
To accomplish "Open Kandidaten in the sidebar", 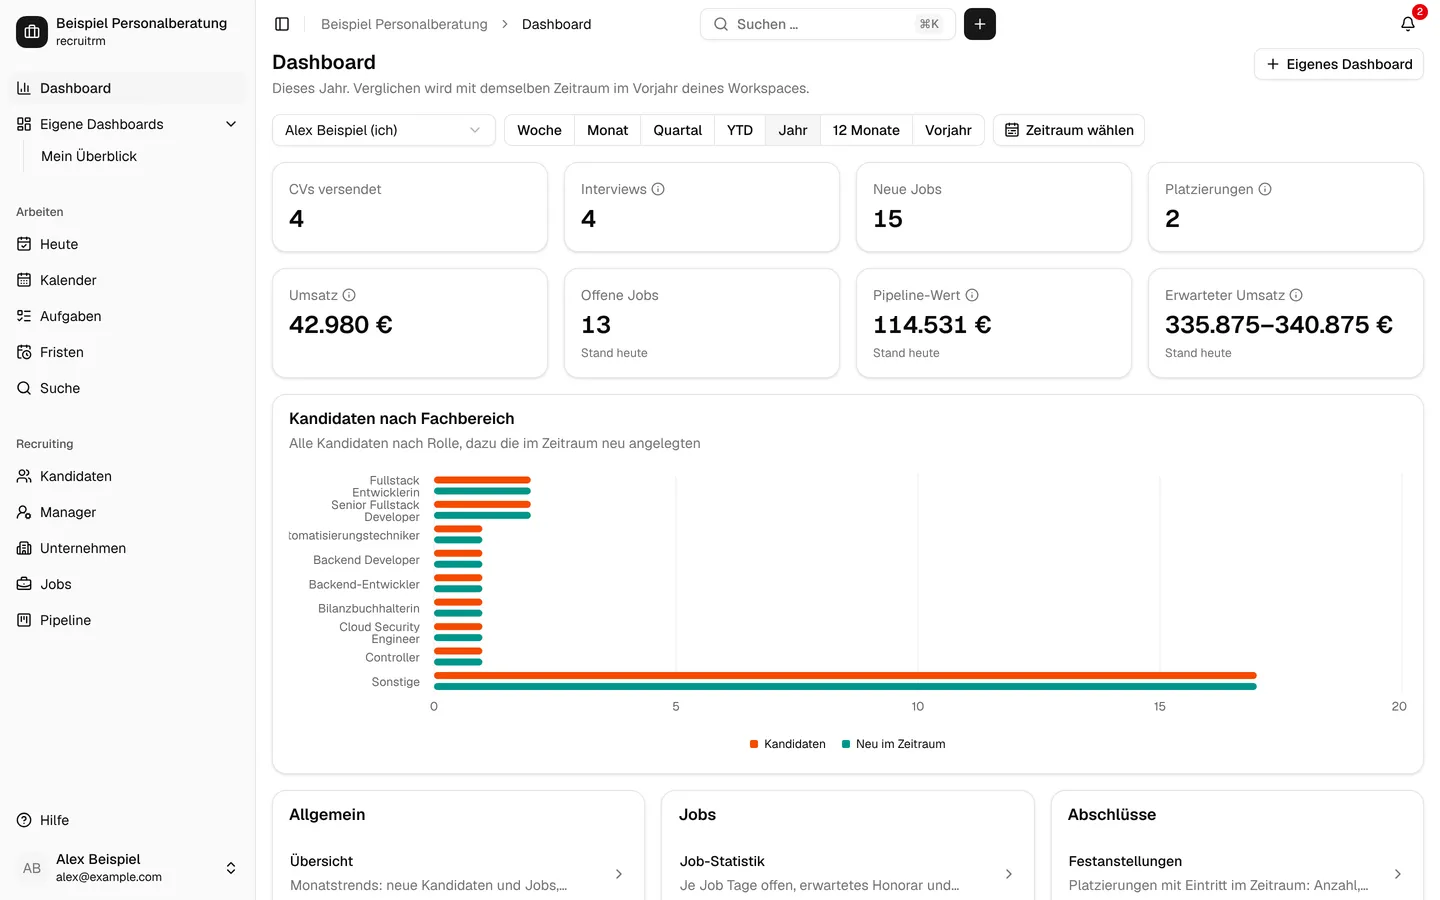I will pos(126,476).
